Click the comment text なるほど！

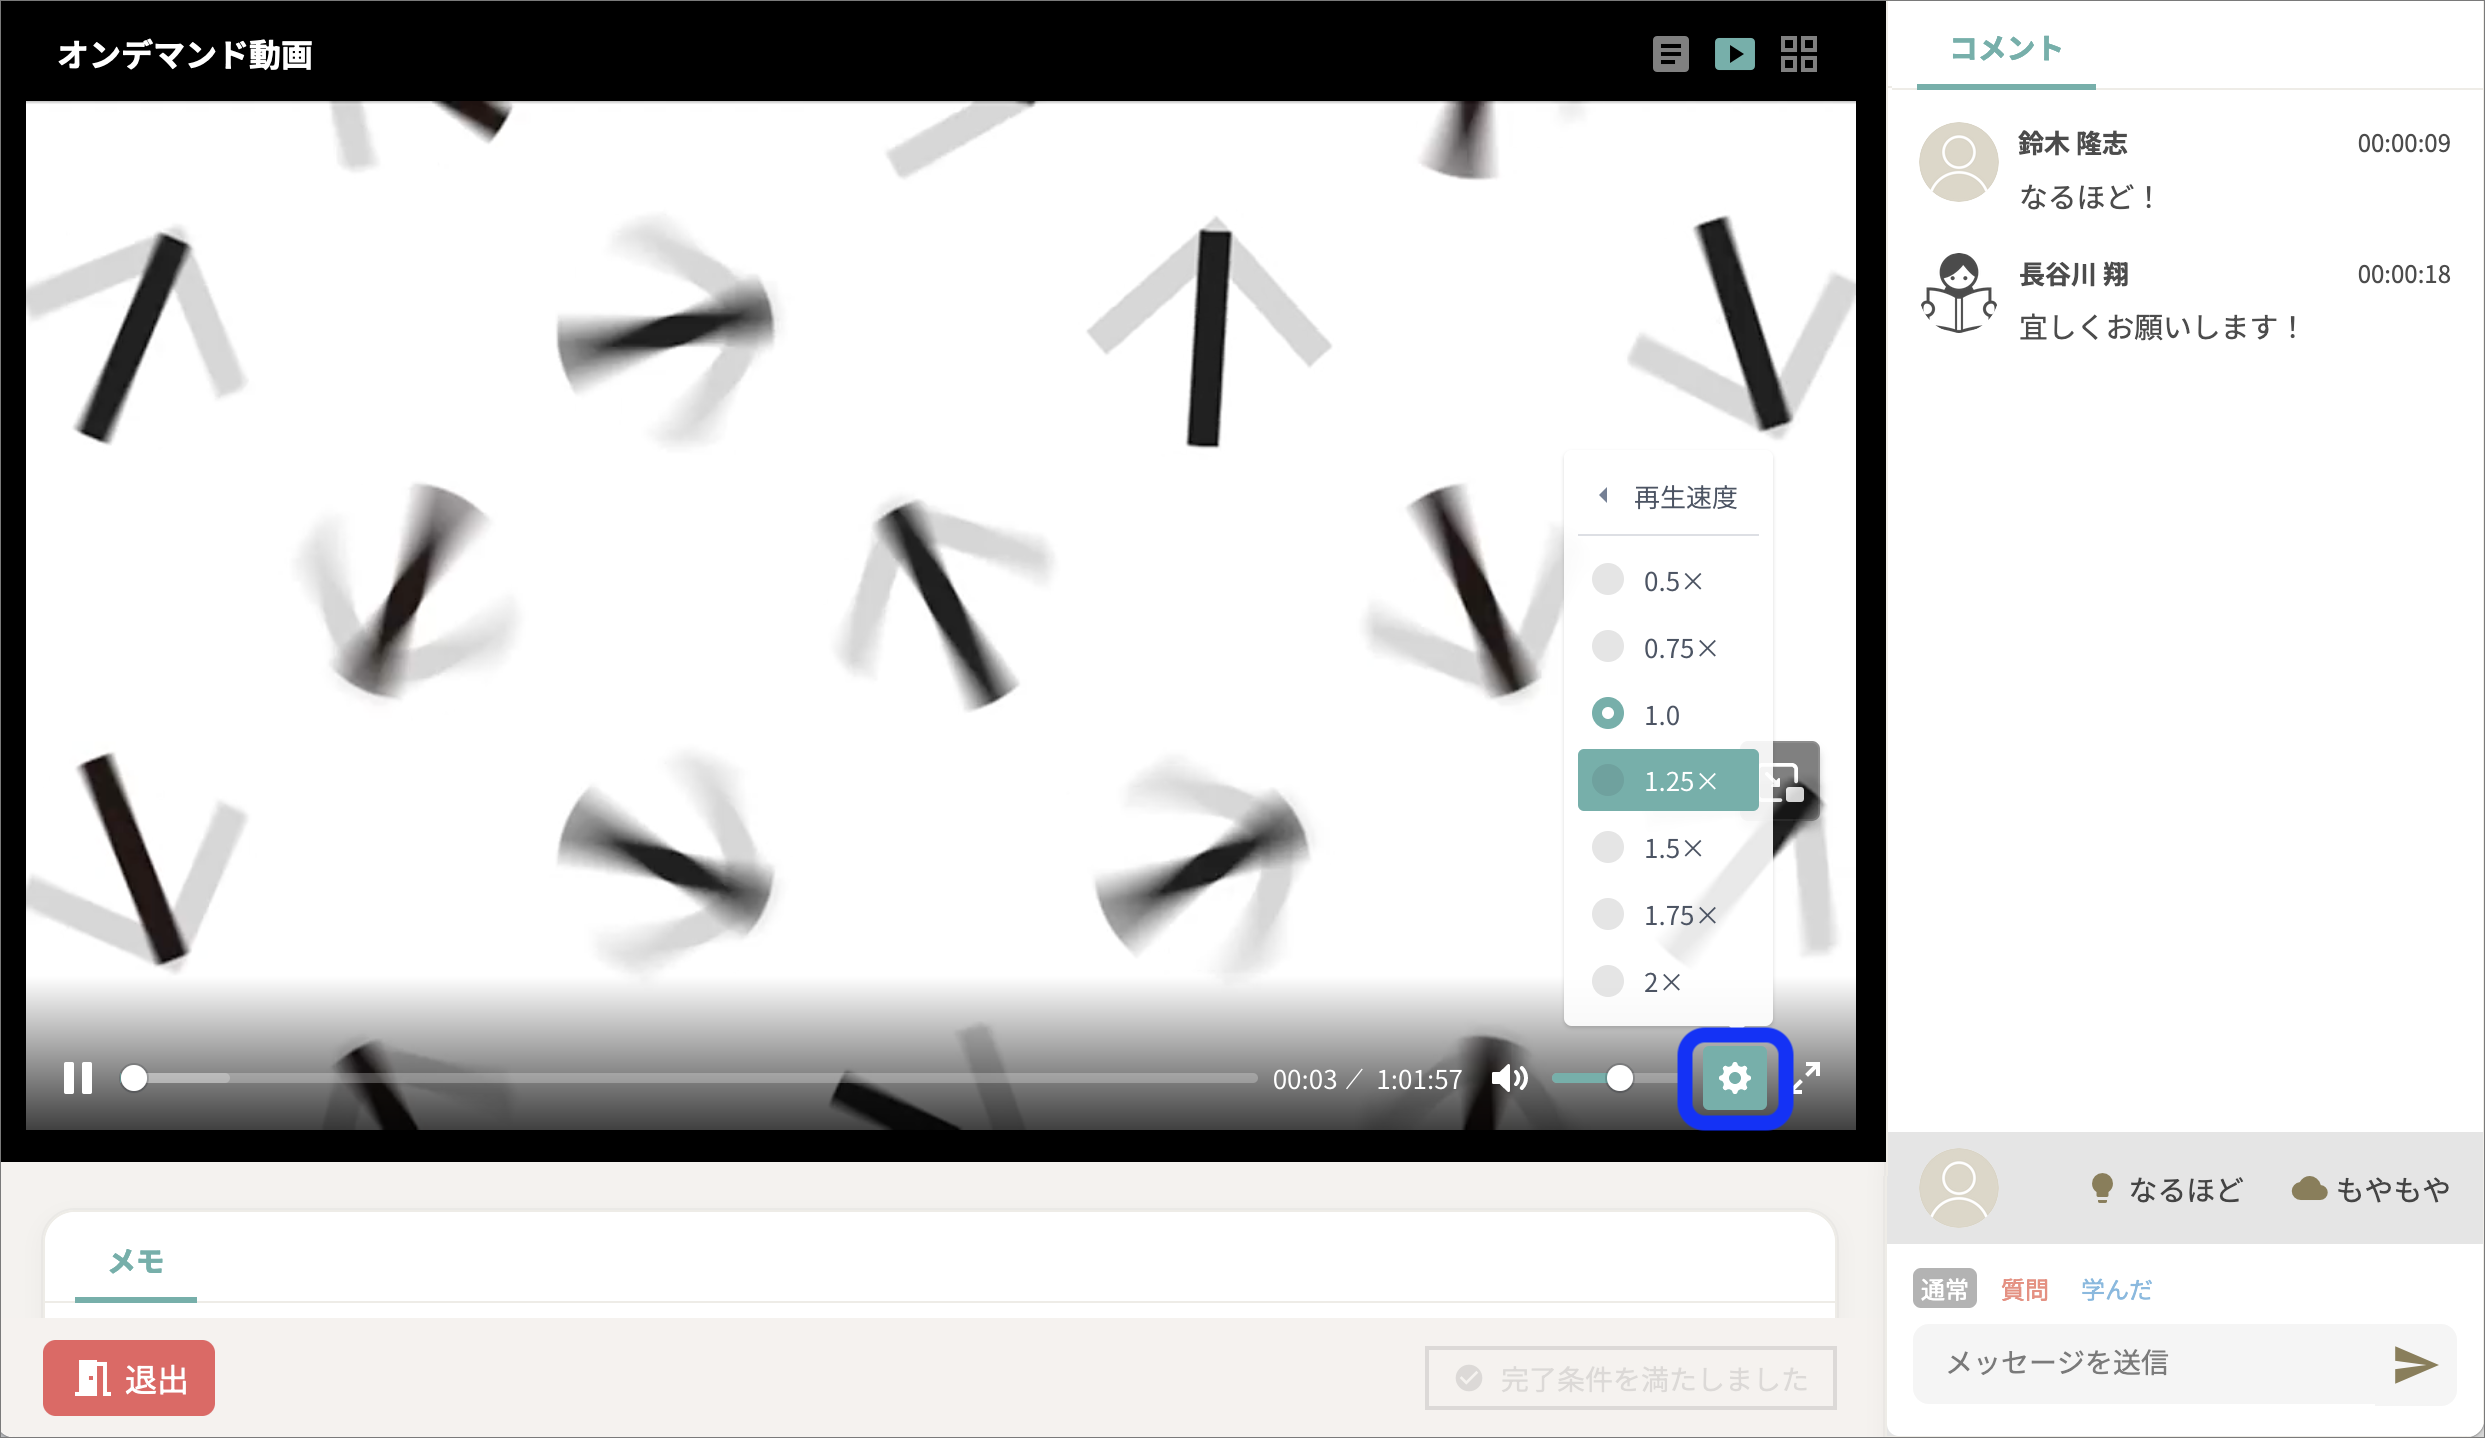[x=2088, y=196]
